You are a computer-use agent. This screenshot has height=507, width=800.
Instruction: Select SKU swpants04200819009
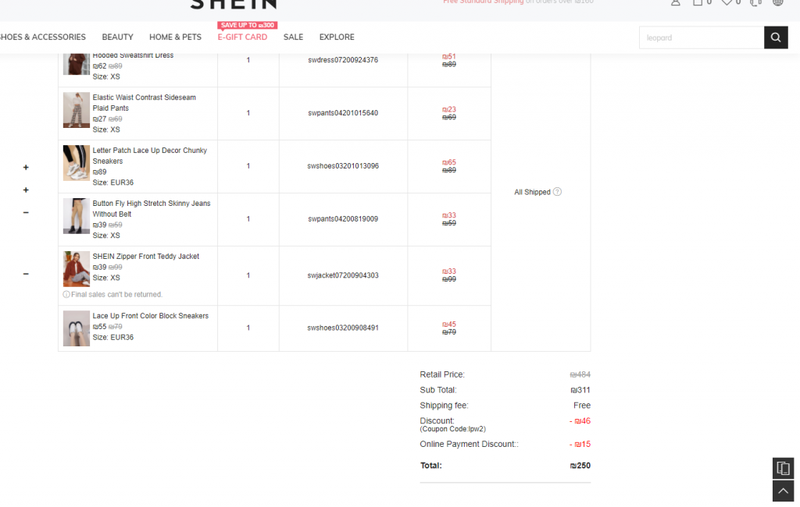(x=343, y=219)
